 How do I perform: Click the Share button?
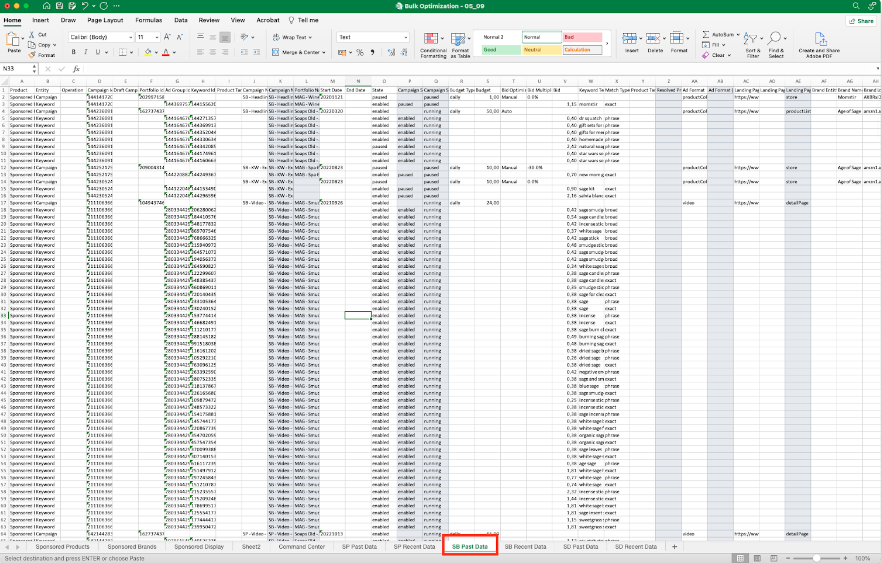pyautogui.click(x=859, y=19)
